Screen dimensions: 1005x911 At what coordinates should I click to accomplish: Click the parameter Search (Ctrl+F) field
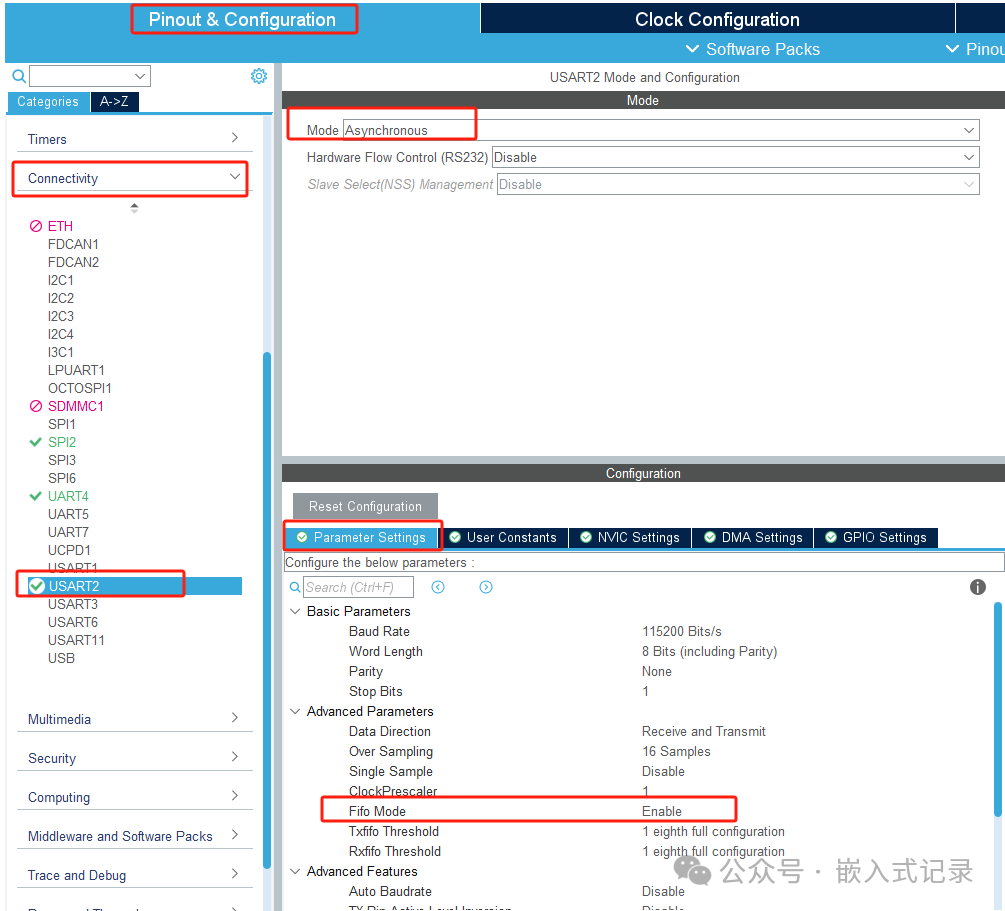(358, 587)
